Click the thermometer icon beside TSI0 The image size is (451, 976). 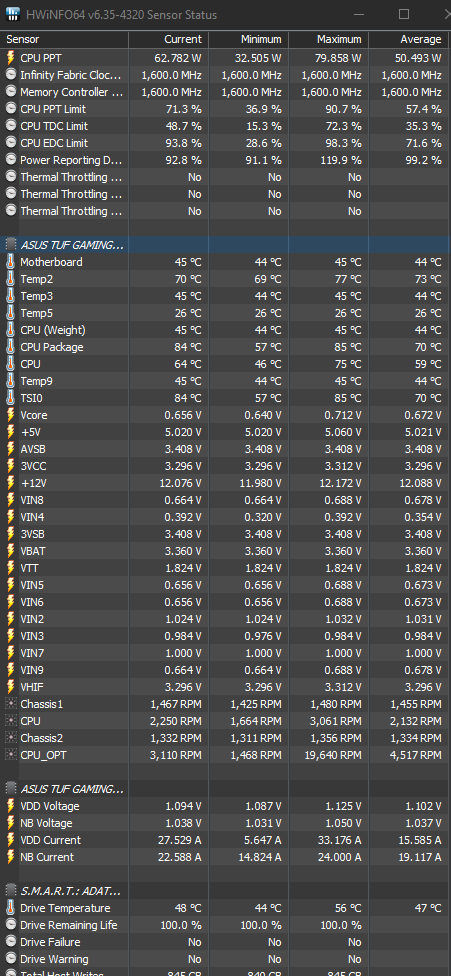tap(11, 398)
